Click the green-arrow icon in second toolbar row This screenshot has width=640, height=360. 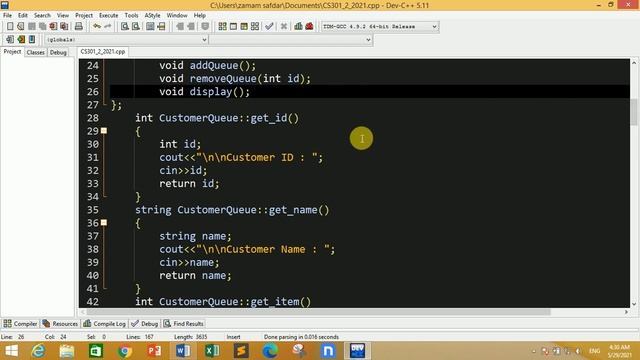pyautogui.click(x=21, y=40)
